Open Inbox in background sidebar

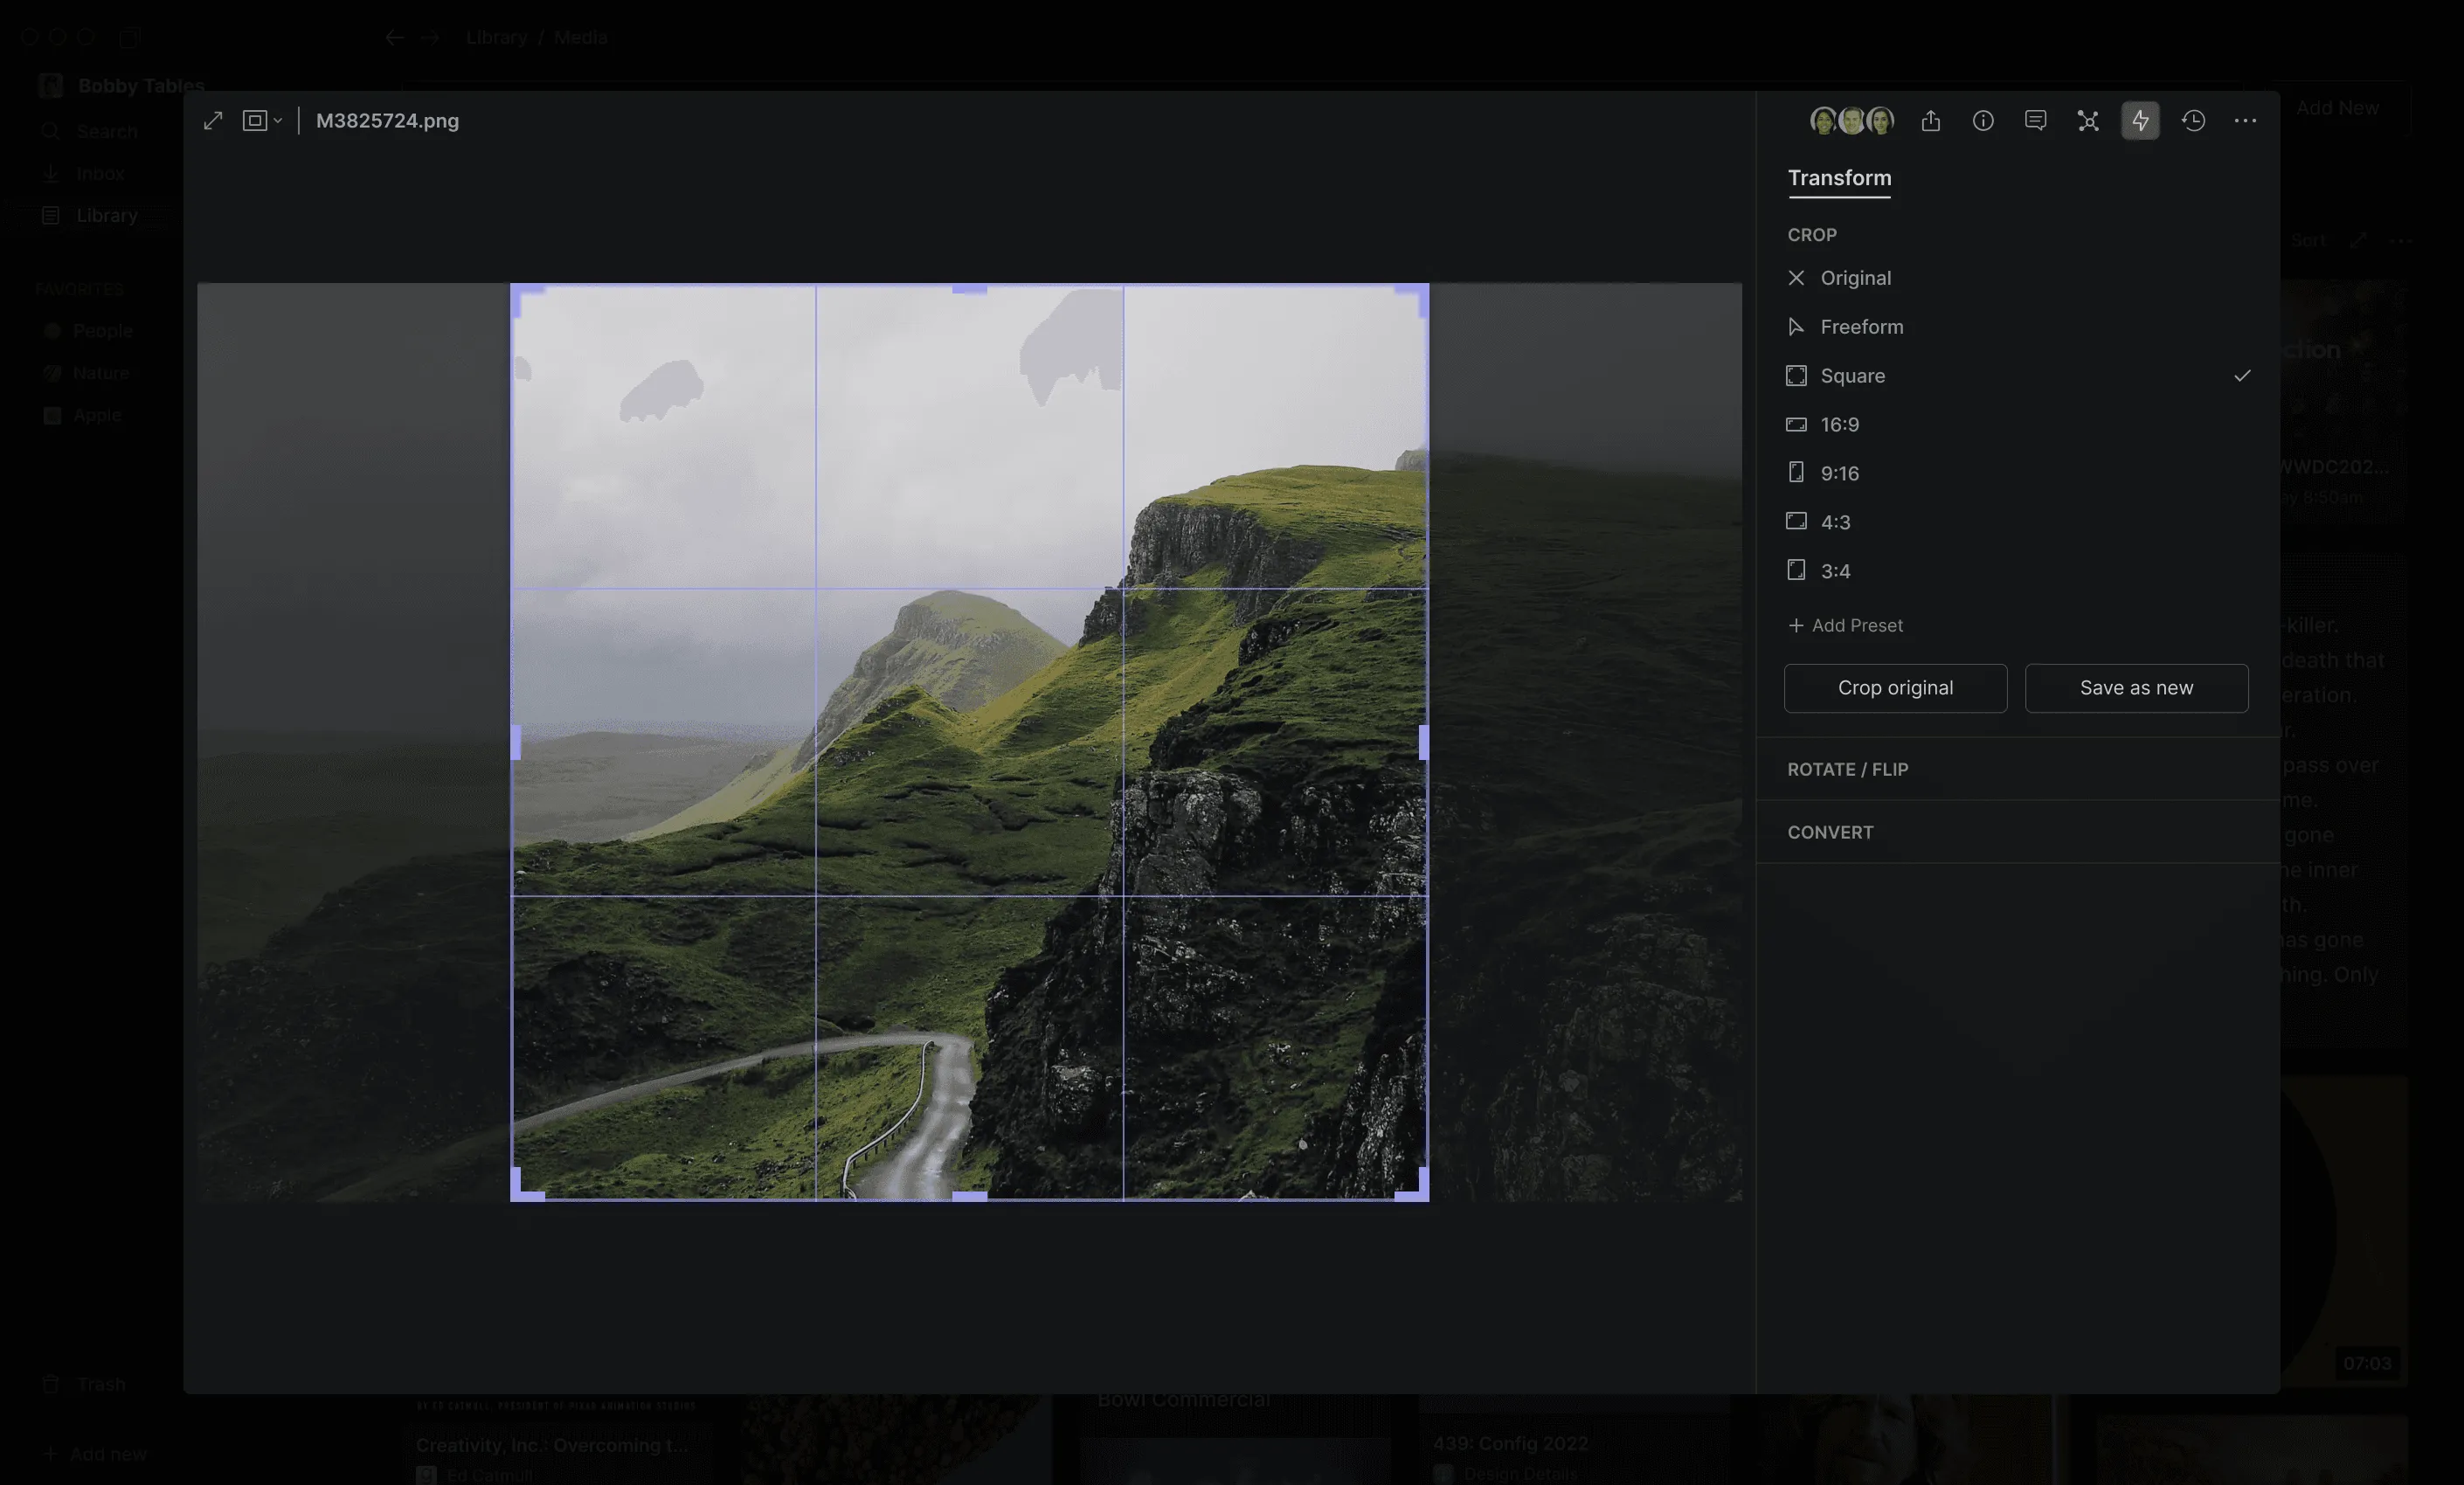click(84, 174)
